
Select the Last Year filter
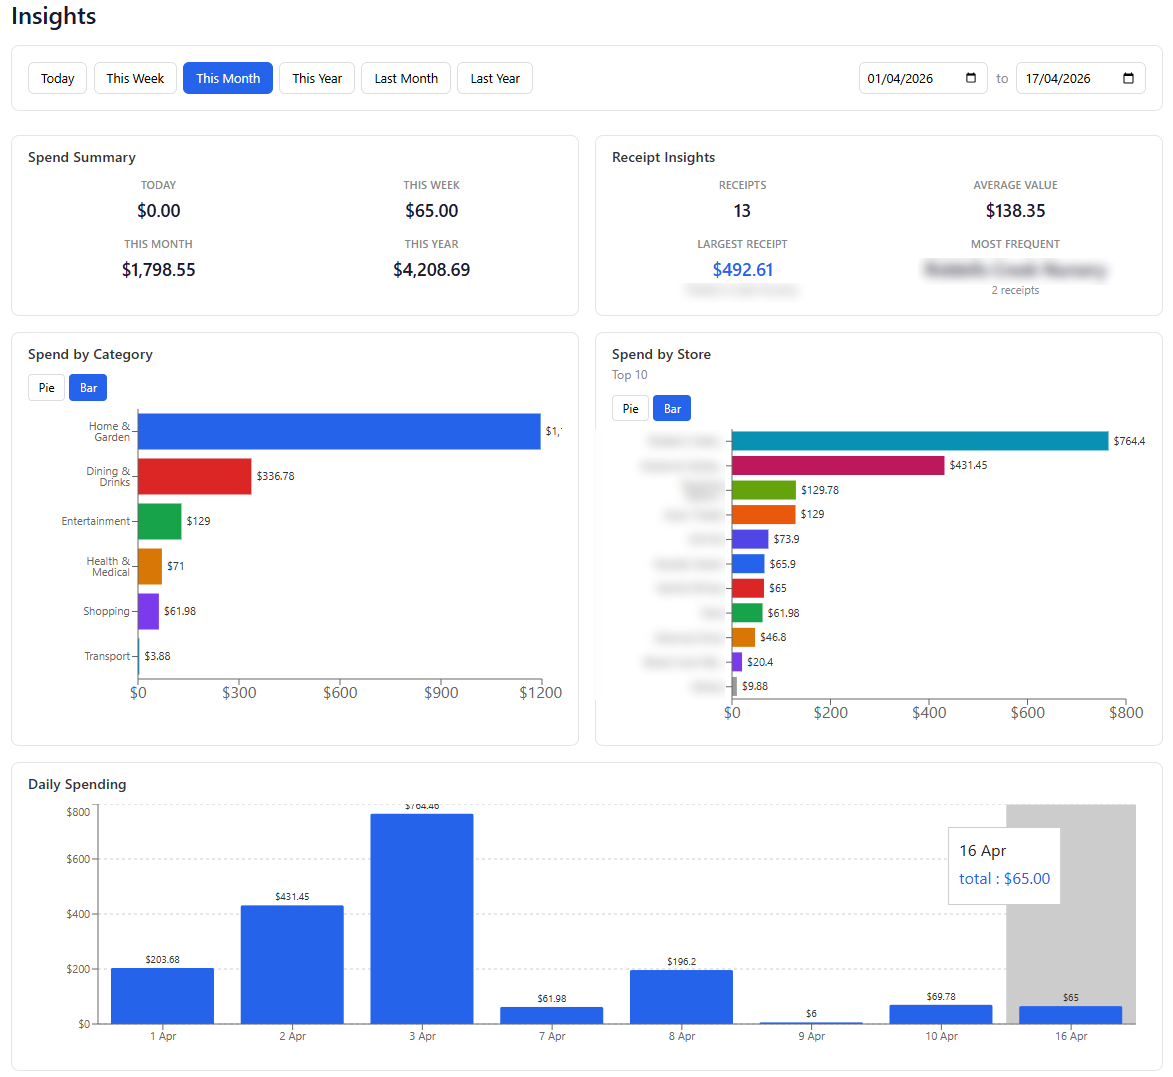pyautogui.click(x=494, y=78)
